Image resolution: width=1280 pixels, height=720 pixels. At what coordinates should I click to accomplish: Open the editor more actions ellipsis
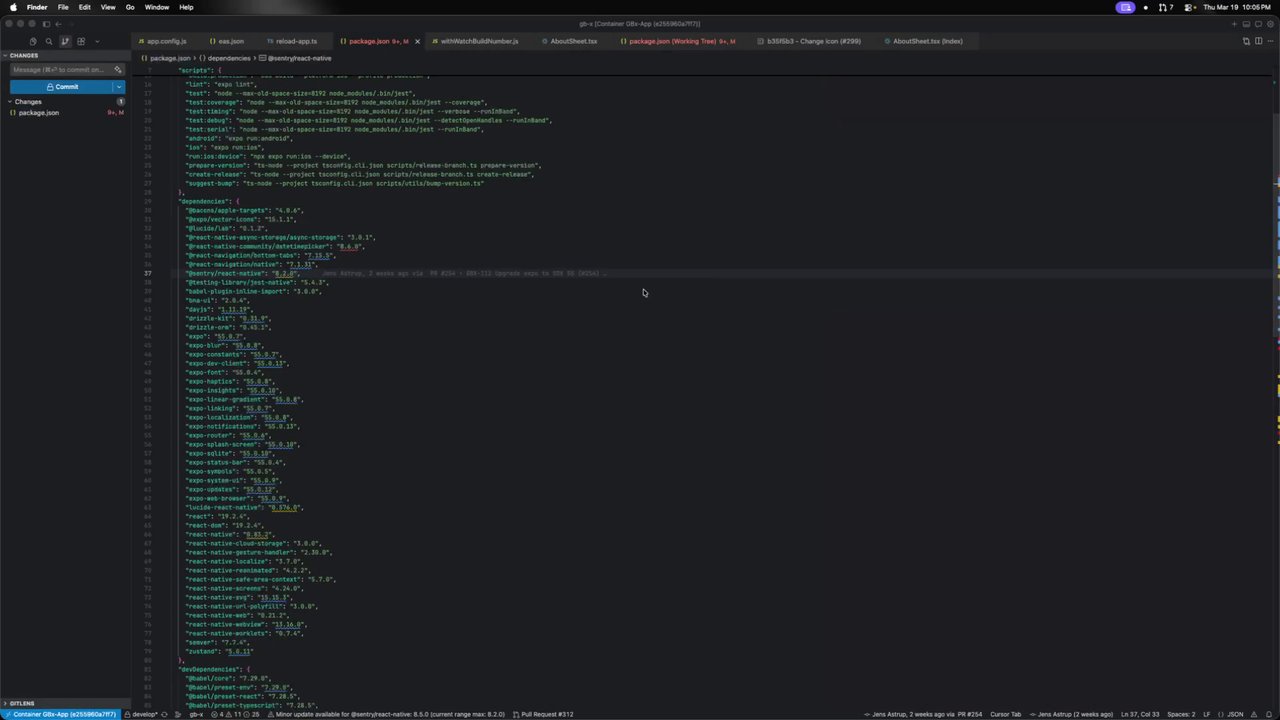point(1271,41)
